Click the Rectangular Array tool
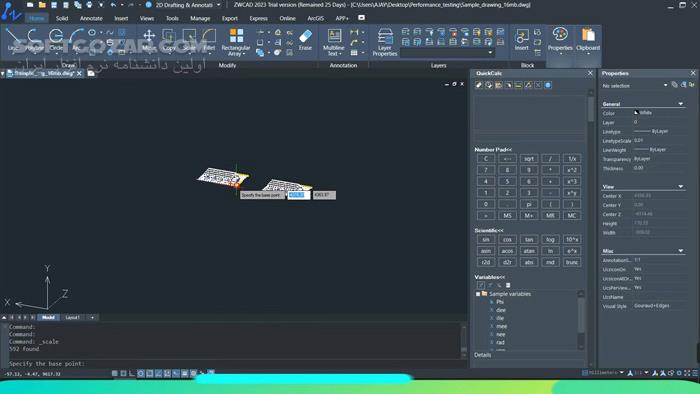Viewport: 700px width, 394px height. pyautogui.click(x=236, y=42)
